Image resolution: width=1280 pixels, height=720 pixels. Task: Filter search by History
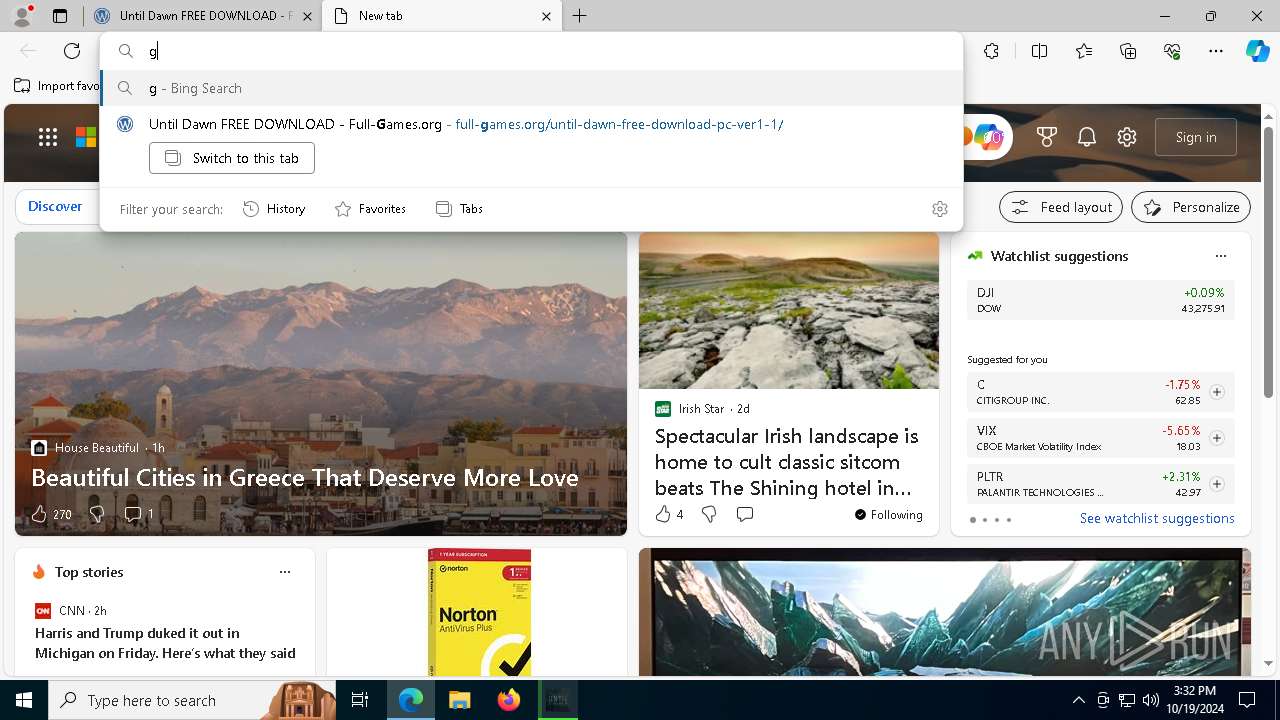click(274, 209)
